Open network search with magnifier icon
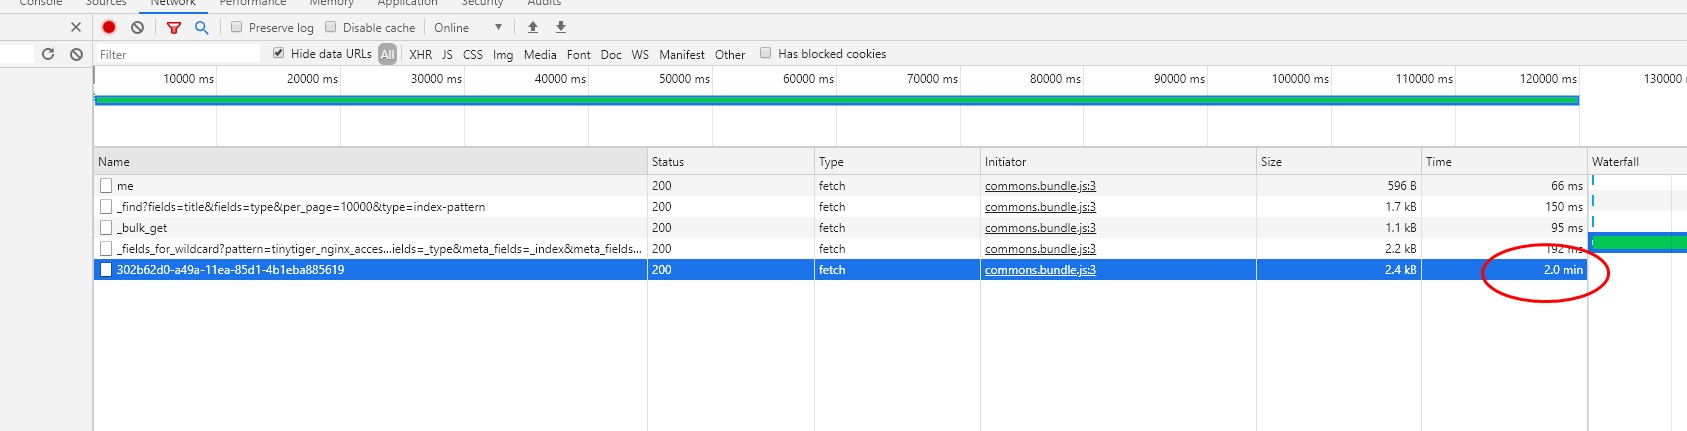 [x=201, y=27]
